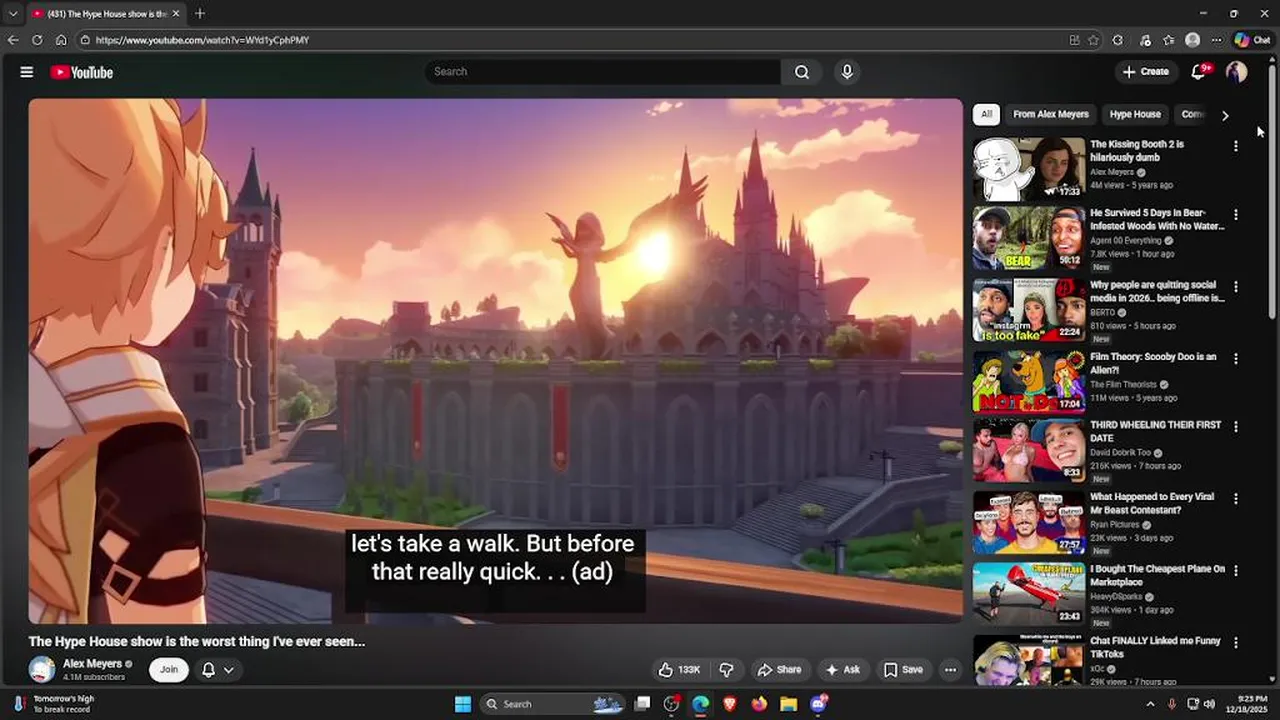Open options menu for He Survived 5 Days video

1236,215
